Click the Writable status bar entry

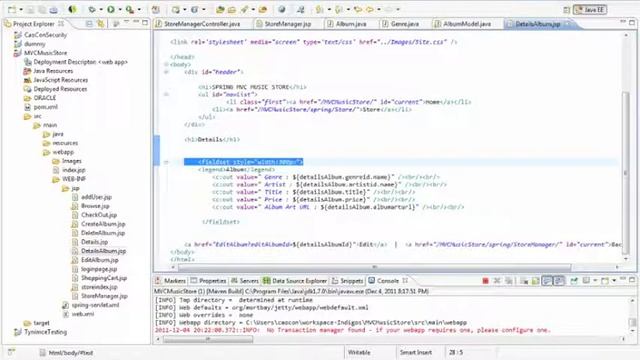click(359, 352)
